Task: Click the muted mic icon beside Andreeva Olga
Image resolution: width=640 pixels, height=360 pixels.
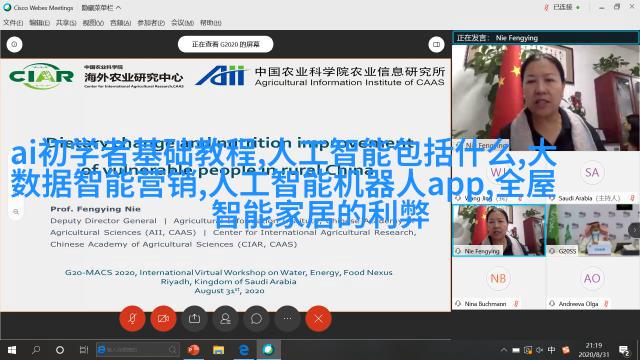Action: 606,304
